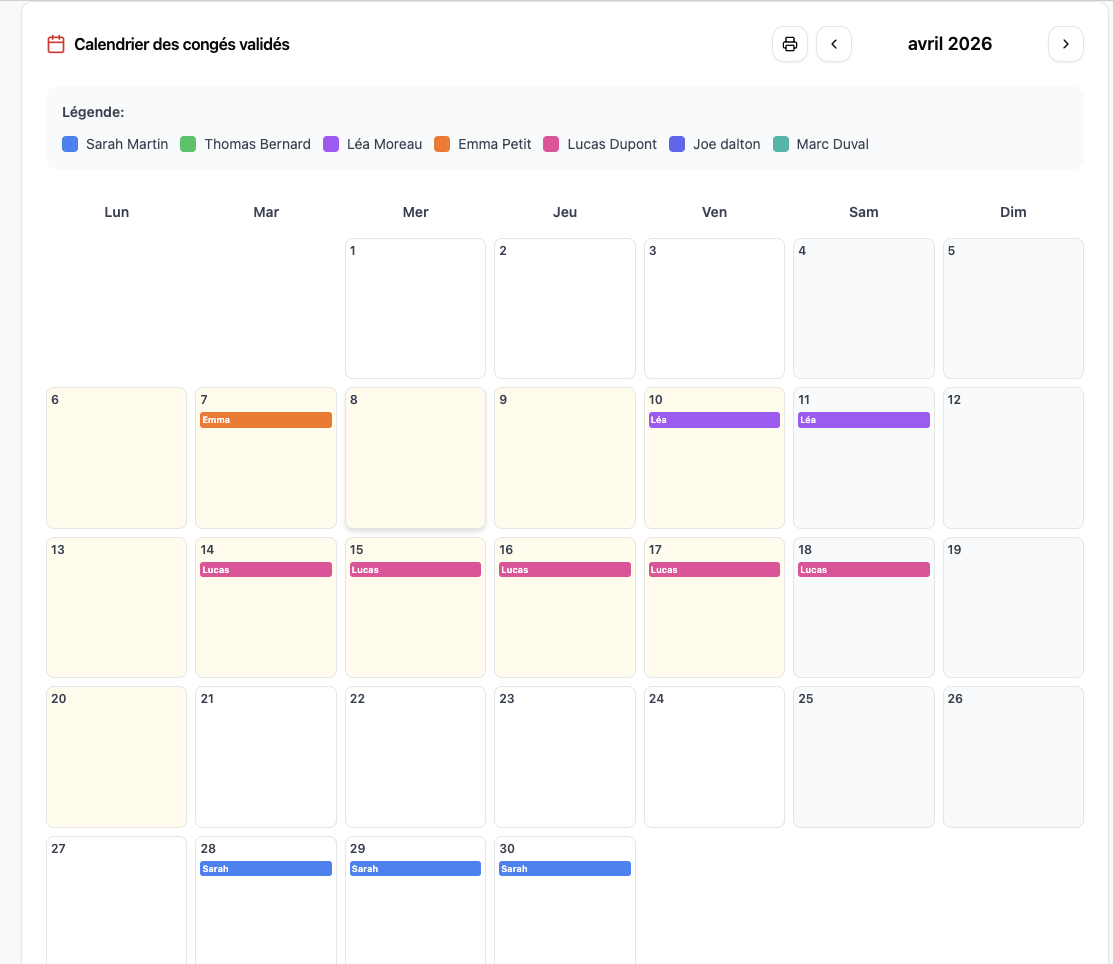Go to next month with right chevron
Image resolution: width=1113 pixels, height=964 pixels.
(1065, 44)
